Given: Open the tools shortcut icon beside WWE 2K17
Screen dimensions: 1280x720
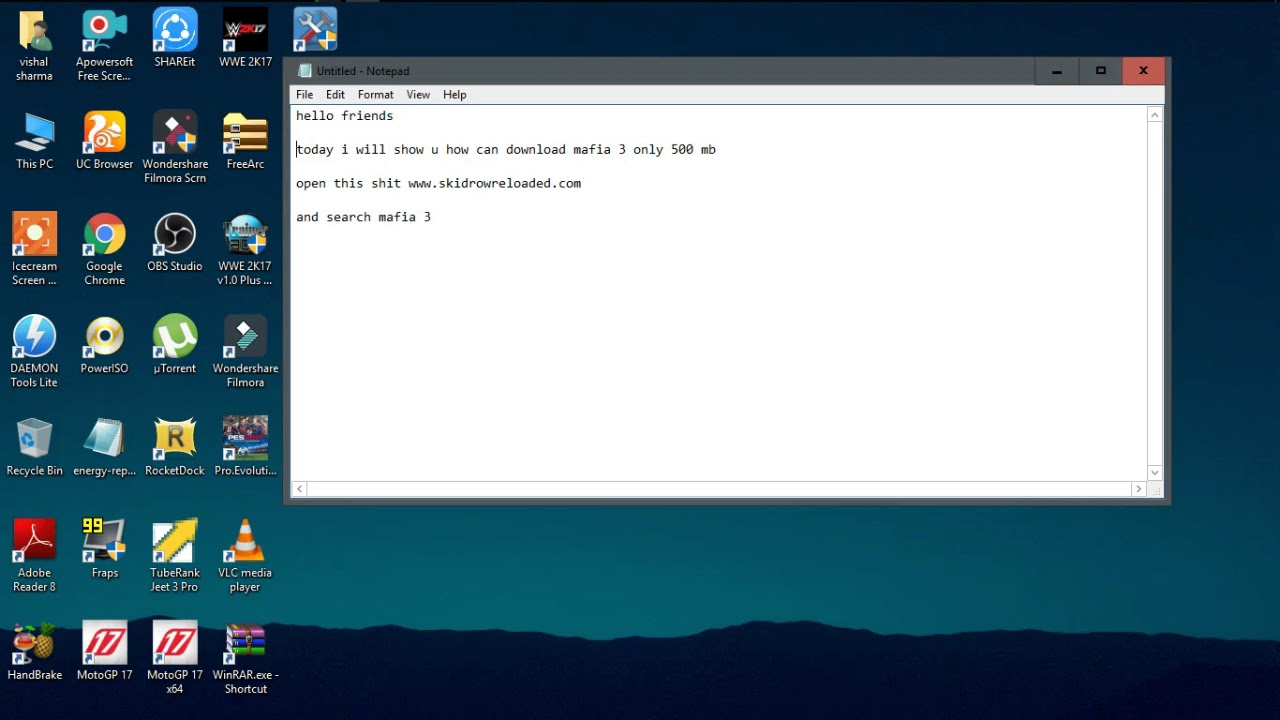Looking at the screenshot, I should point(315,30).
